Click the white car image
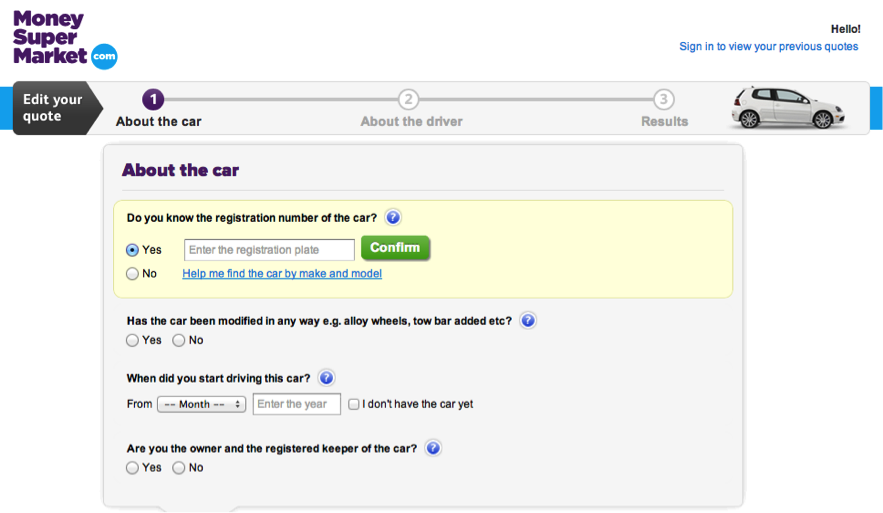Viewport: 883px width, 513px height. click(788, 107)
